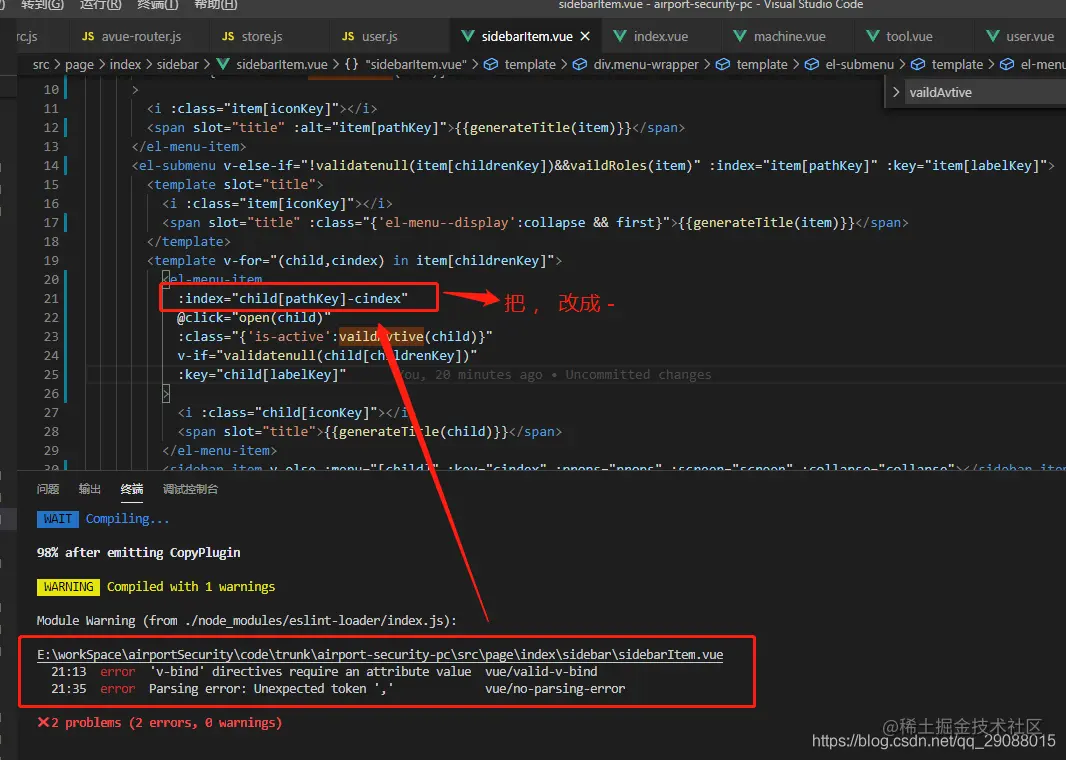
Task: Open the div.menu-wrapper breadcrumb
Action: pos(646,65)
